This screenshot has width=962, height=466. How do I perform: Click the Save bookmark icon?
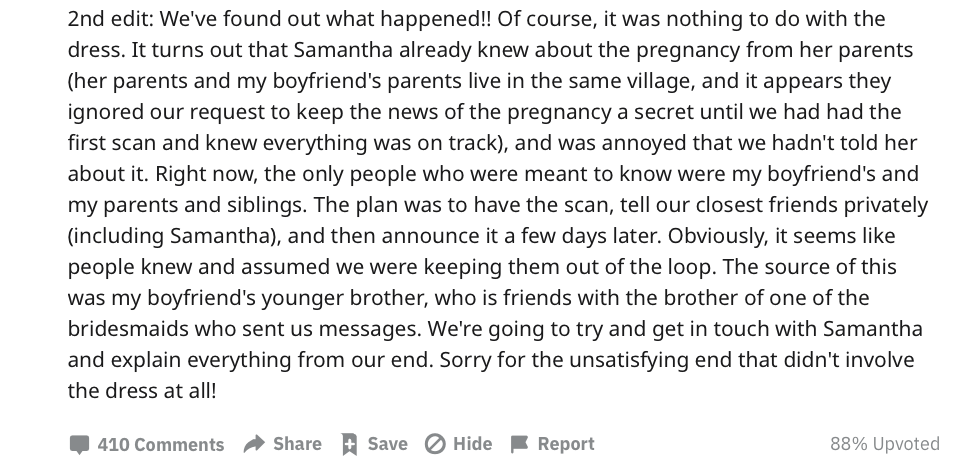[349, 444]
